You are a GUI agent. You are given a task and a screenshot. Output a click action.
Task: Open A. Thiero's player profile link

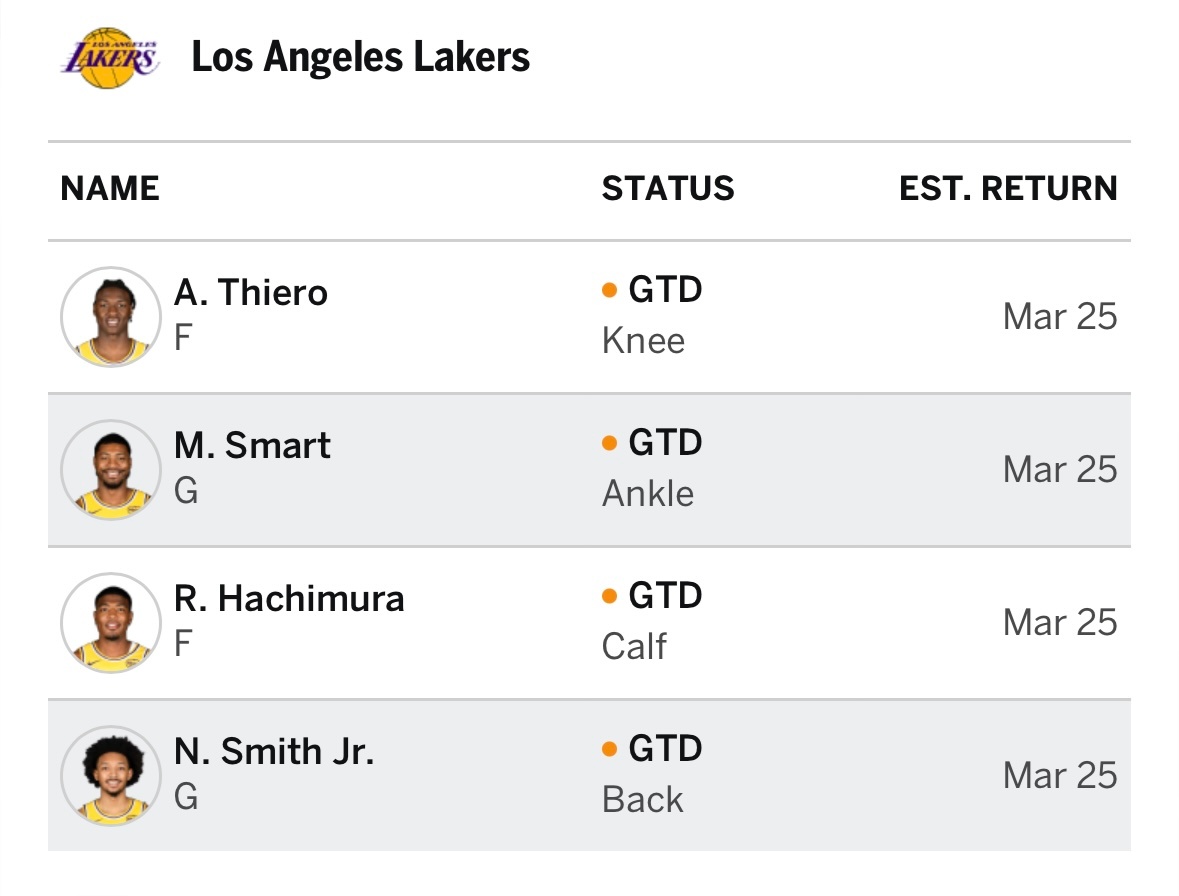250,293
